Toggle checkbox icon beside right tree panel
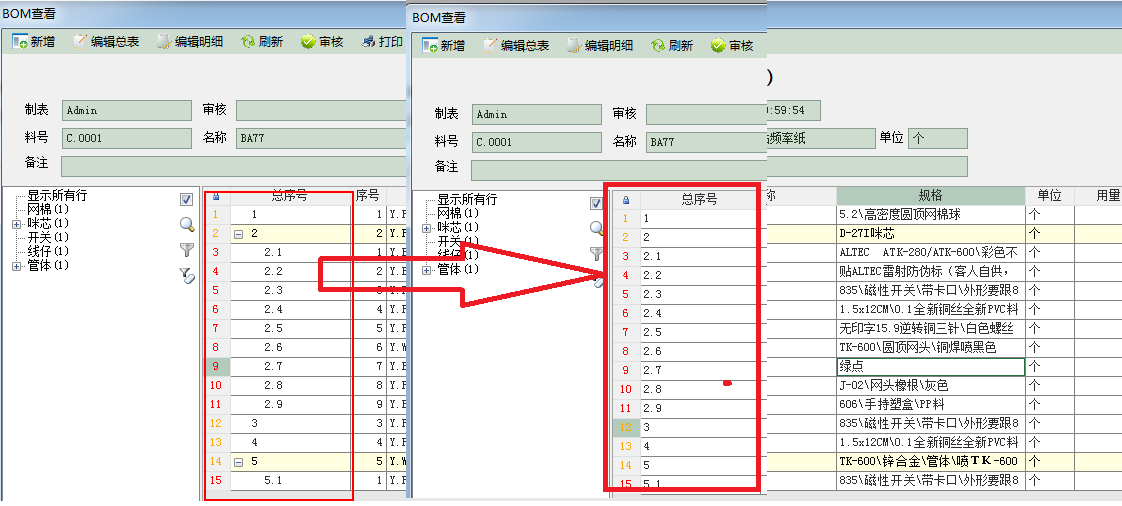This screenshot has width=1122, height=506. (x=595, y=203)
